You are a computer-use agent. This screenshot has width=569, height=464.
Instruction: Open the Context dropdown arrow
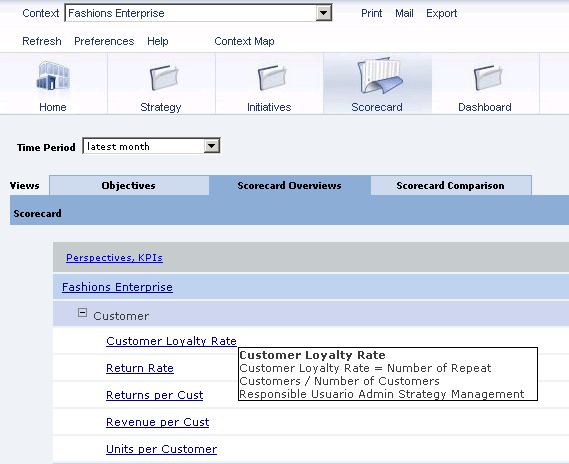[323, 13]
